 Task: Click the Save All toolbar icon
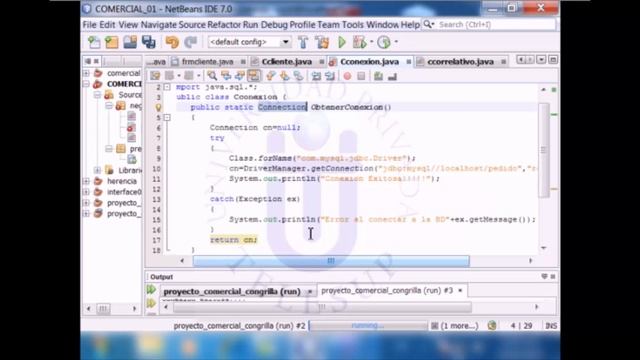(149, 42)
